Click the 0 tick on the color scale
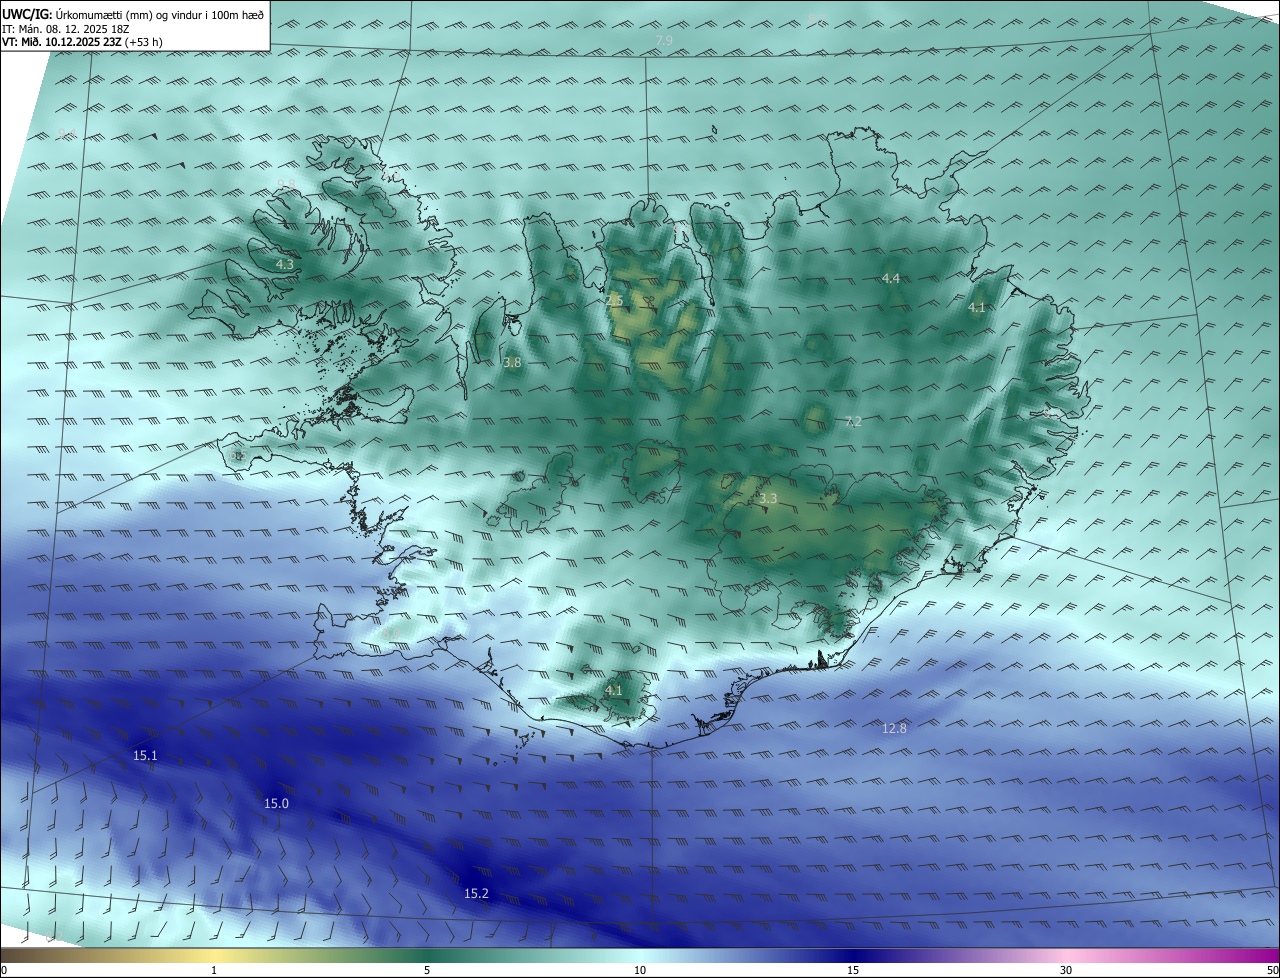 click(x=4, y=970)
